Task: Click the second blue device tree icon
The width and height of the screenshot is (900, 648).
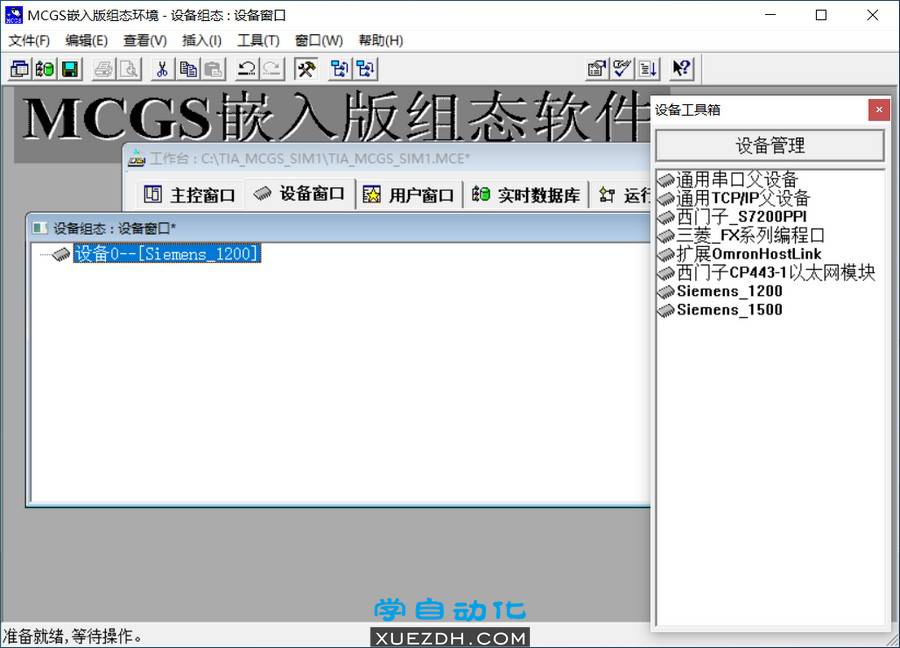Action: click(x=366, y=69)
